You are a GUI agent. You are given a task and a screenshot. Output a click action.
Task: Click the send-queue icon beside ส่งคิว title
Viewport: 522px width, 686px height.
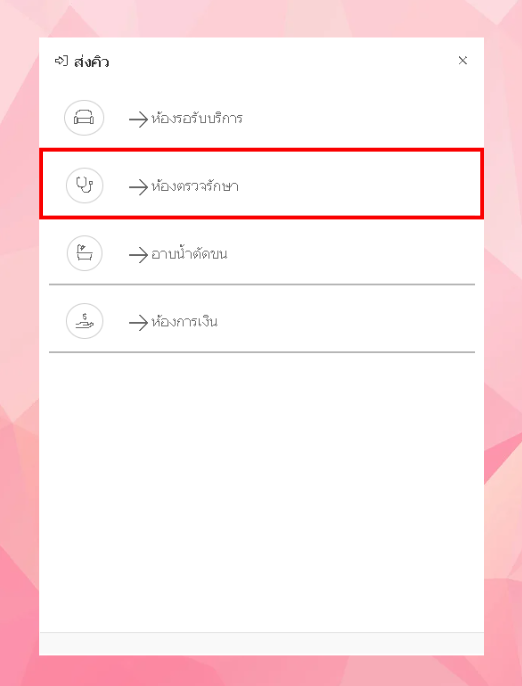(61, 61)
